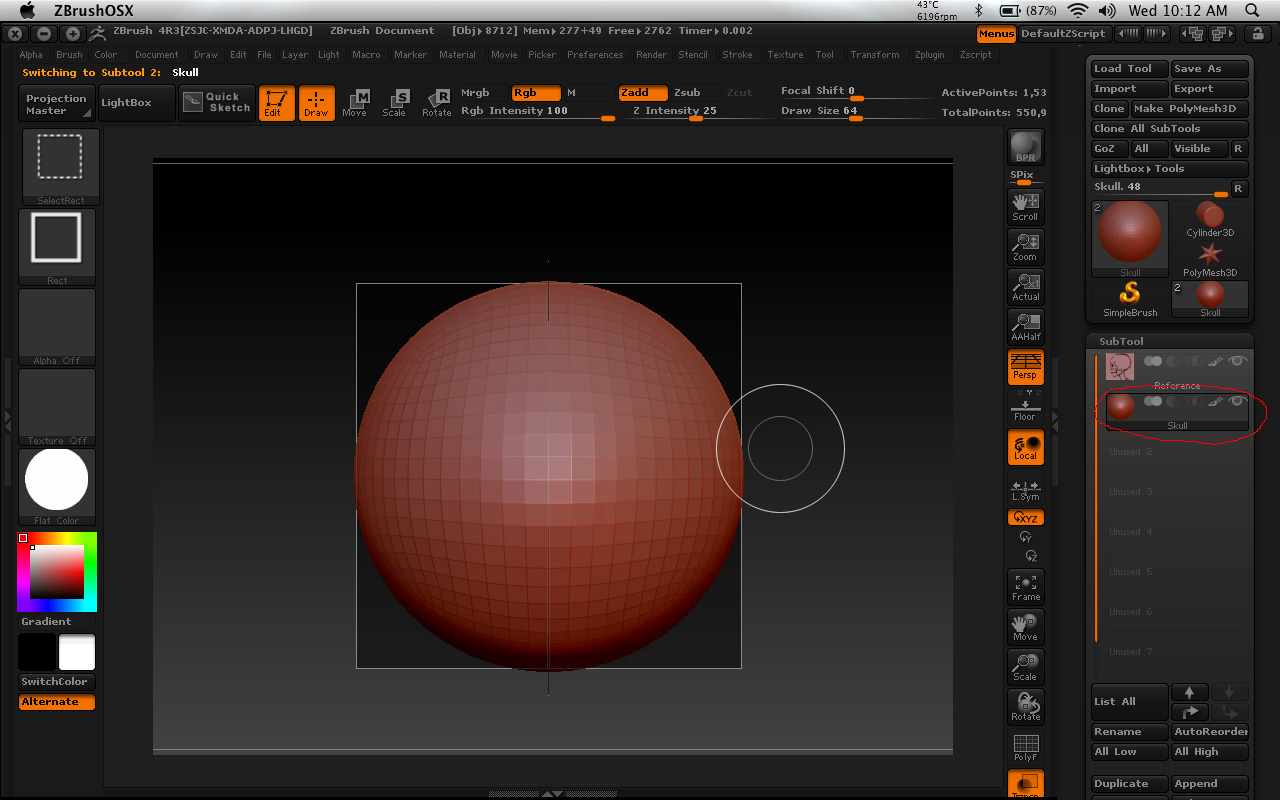Click the Zoom canvas icon
The width and height of the screenshot is (1280, 800).
(x=1025, y=246)
